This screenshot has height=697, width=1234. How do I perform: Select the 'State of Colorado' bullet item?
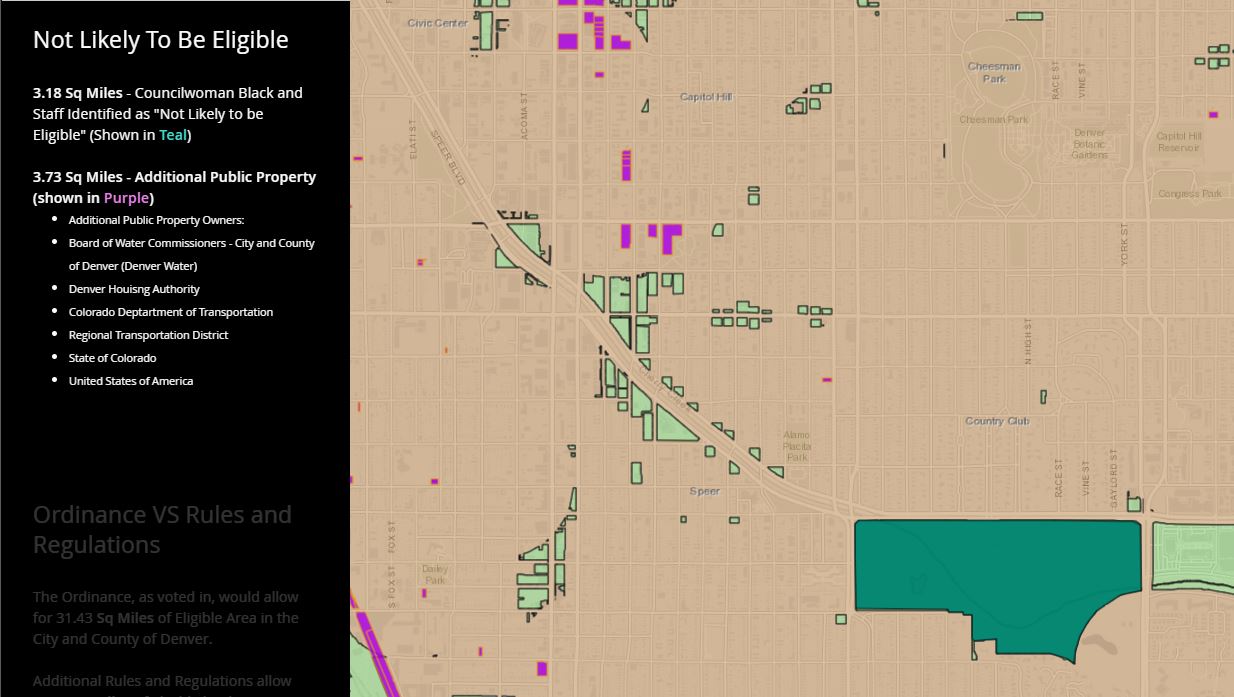point(112,358)
